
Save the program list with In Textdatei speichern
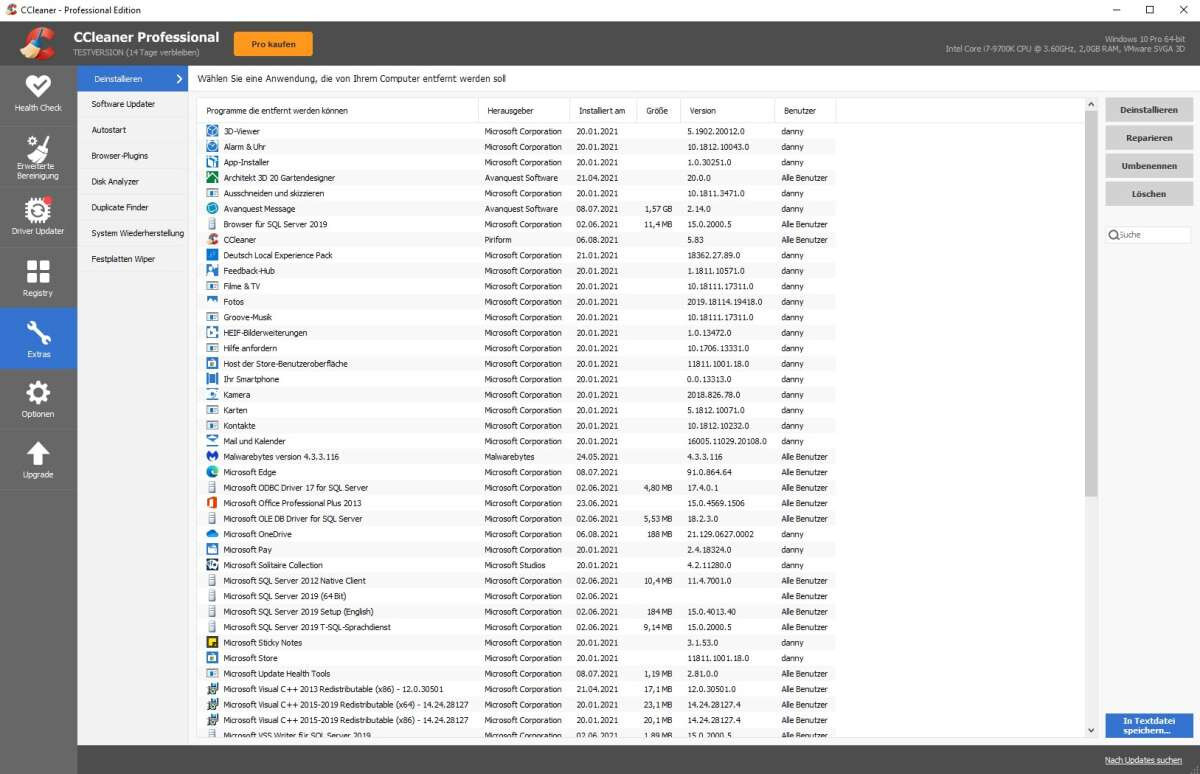click(1148, 724)
